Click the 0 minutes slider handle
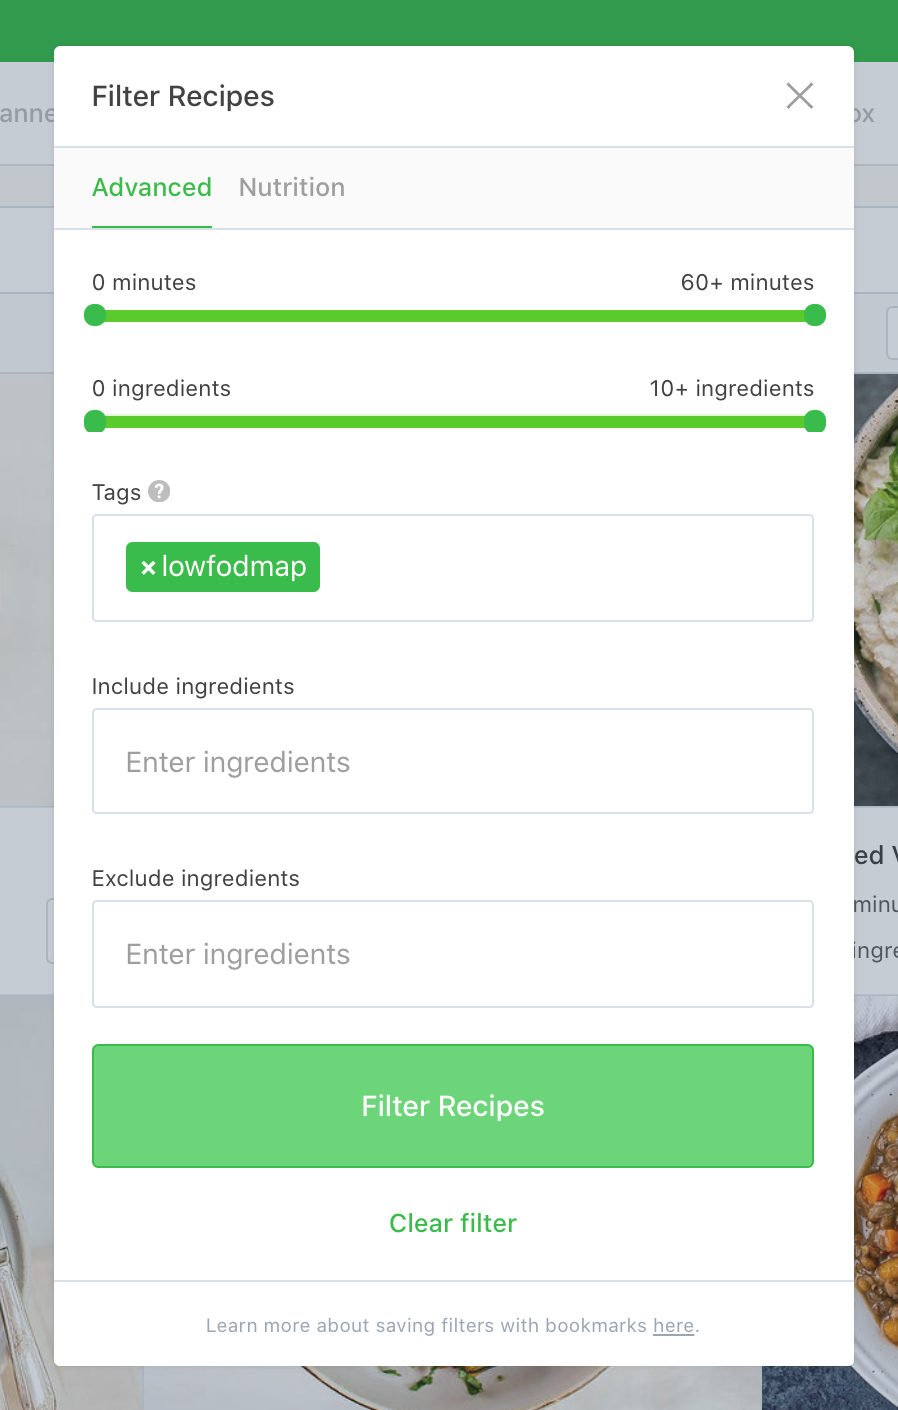 [x=95, y=315]
